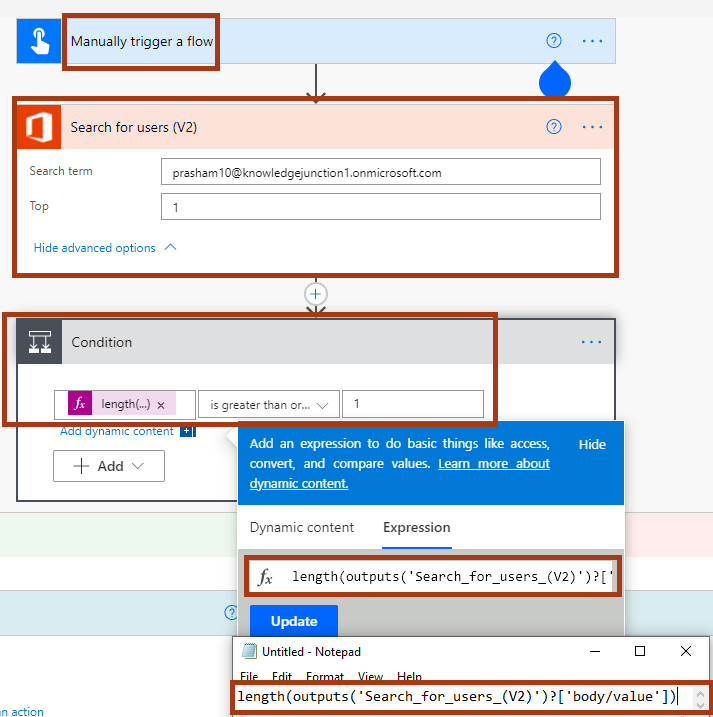This screenshot has height=717, width=713.
Task: Close the Notepad window
Action: tap(686, 651)
